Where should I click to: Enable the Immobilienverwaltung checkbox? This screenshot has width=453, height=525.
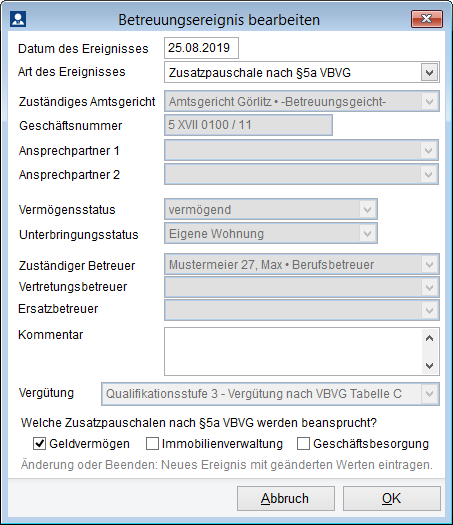point(152,444)
